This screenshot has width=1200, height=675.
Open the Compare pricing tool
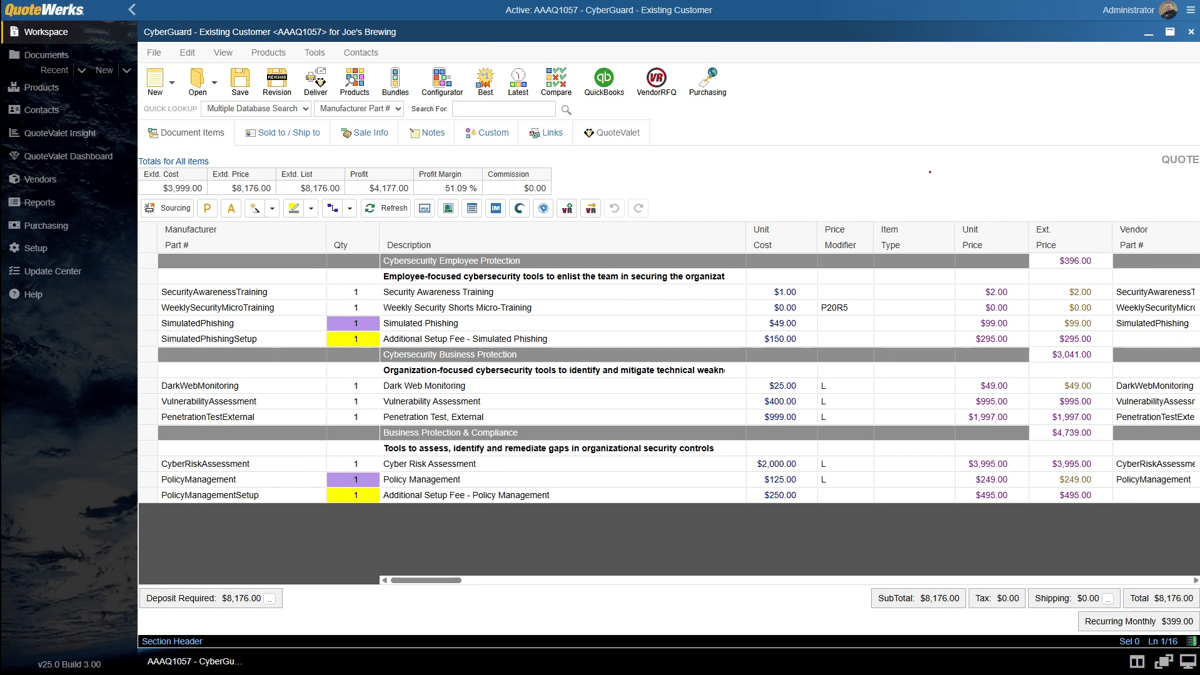coord(556,81)
